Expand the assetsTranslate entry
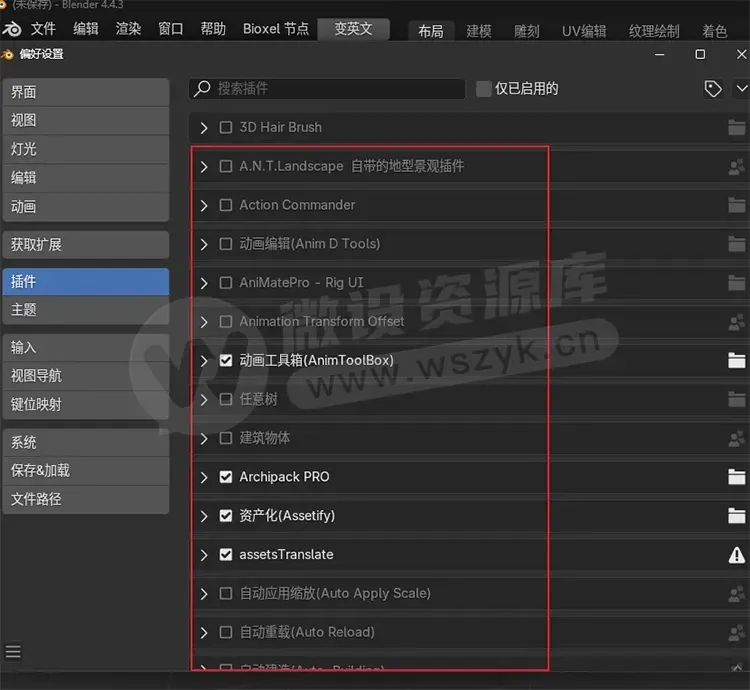Image resolution: width=750 pixels, height=690 pixels. (x=204, y=555)
